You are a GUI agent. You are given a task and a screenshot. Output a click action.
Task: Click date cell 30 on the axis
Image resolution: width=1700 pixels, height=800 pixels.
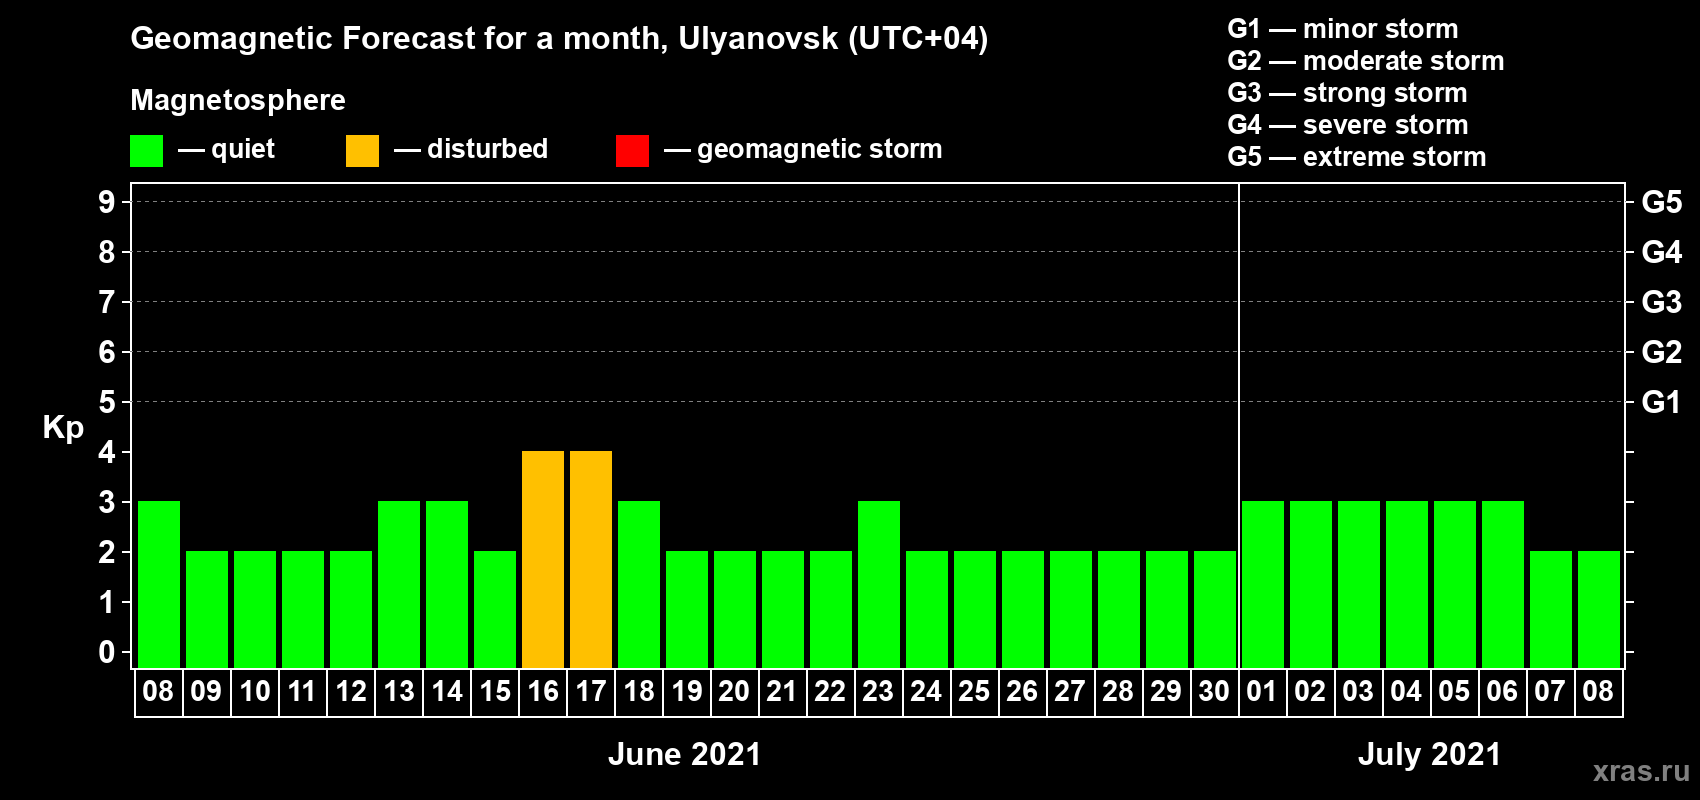pyautogui.click(x=1214, y=692)
